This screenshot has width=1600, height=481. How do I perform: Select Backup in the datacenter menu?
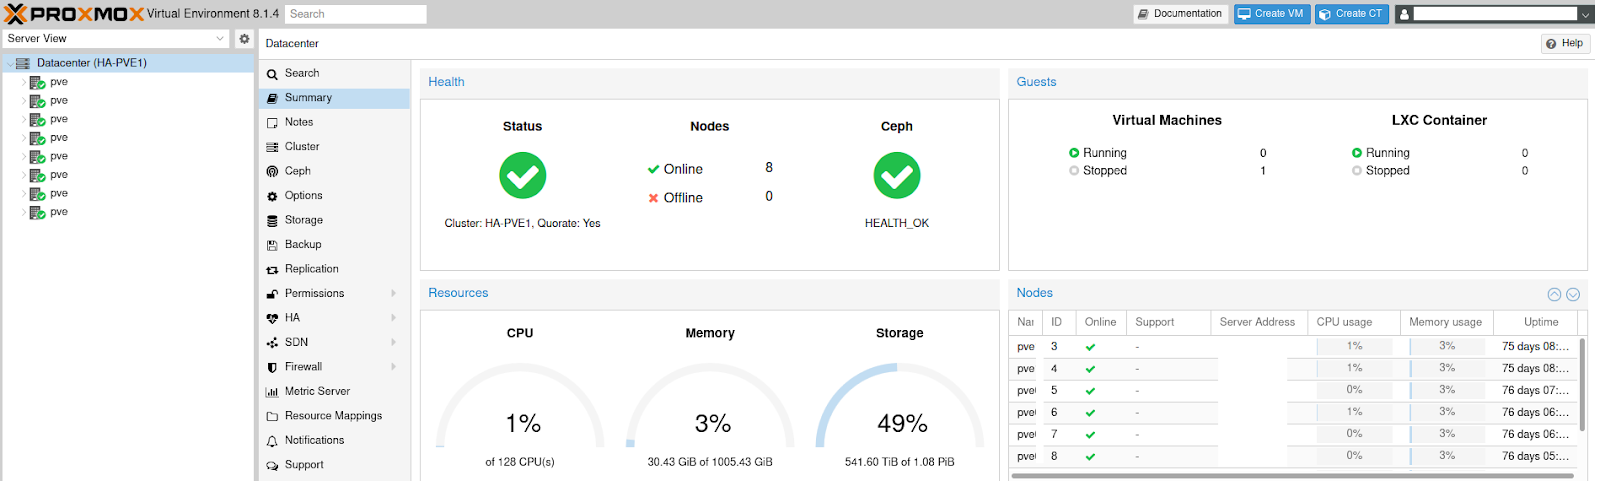tap(303, 245)
